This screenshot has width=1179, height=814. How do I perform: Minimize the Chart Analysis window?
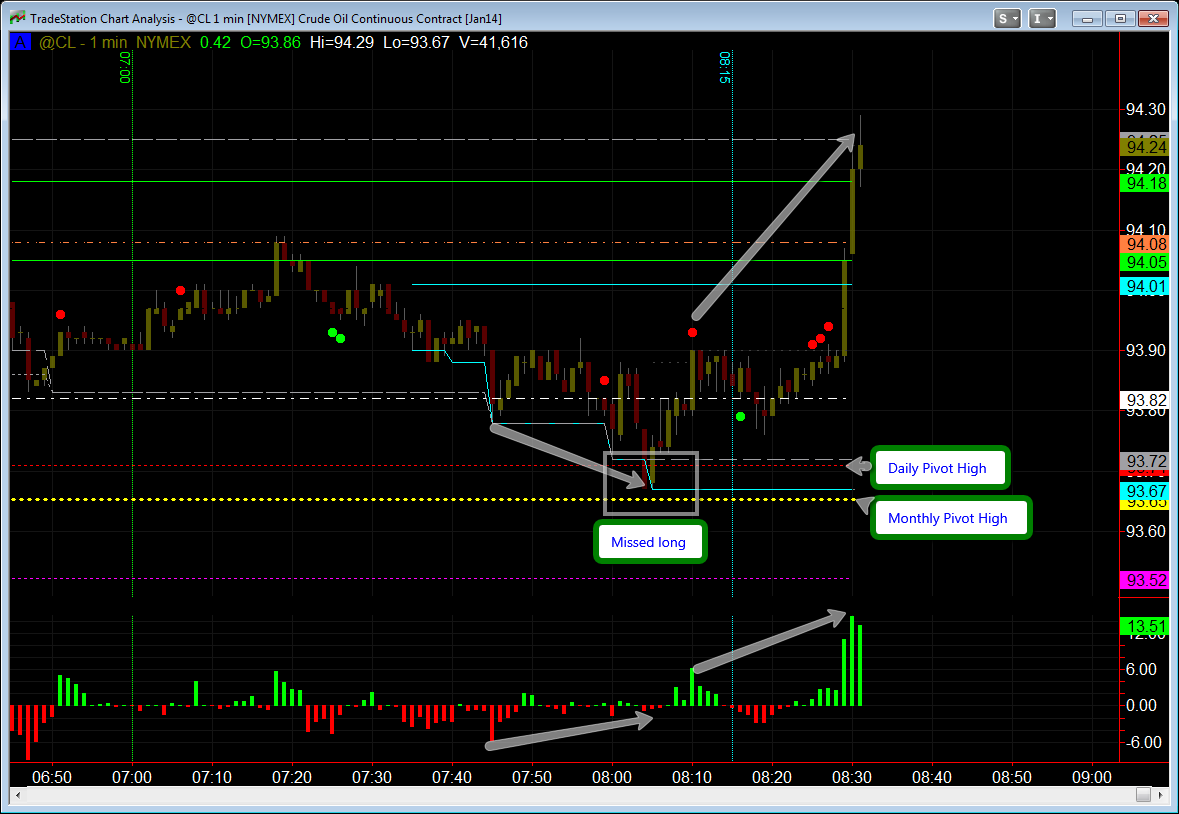(x=1087, y=19)
